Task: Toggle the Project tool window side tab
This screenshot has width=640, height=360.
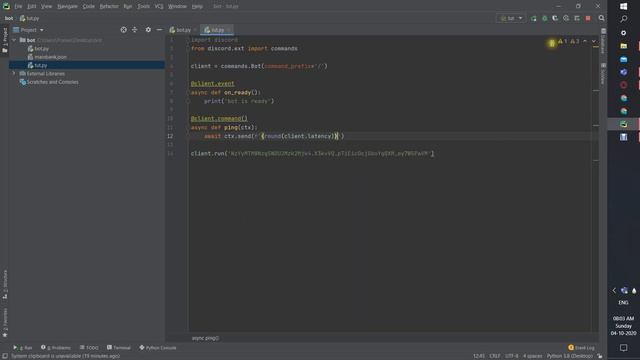Action: pos(5,40)
